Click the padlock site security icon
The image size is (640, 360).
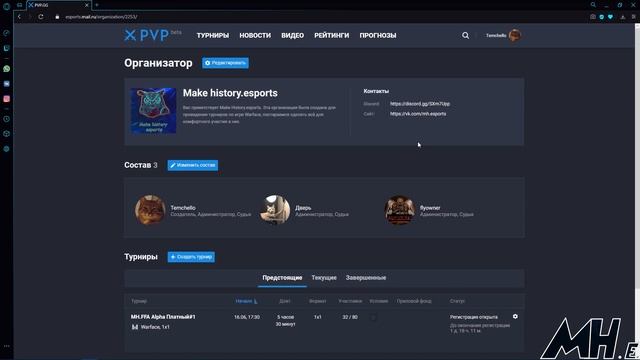point(57,17)
